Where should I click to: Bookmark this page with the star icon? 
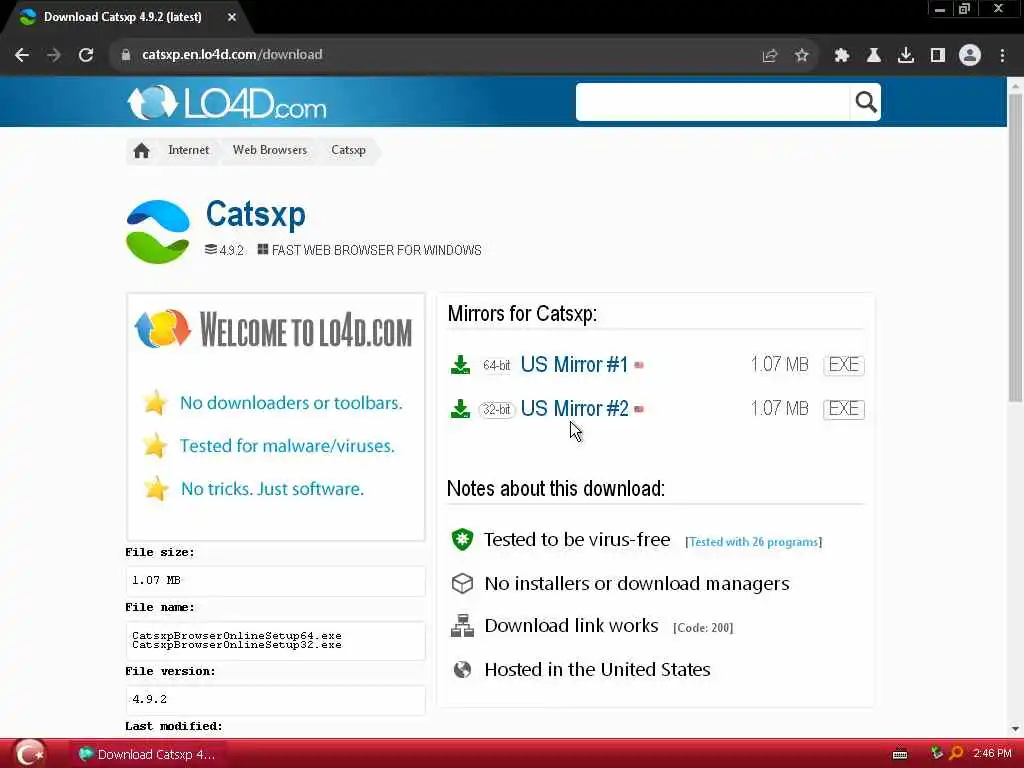[x=802, y=56]
